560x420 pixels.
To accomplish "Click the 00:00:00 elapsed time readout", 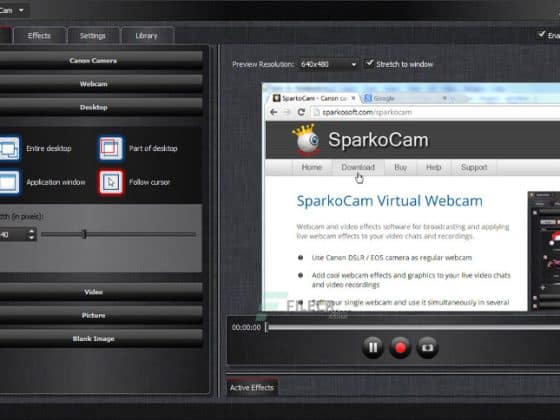I will click(246, 327).
